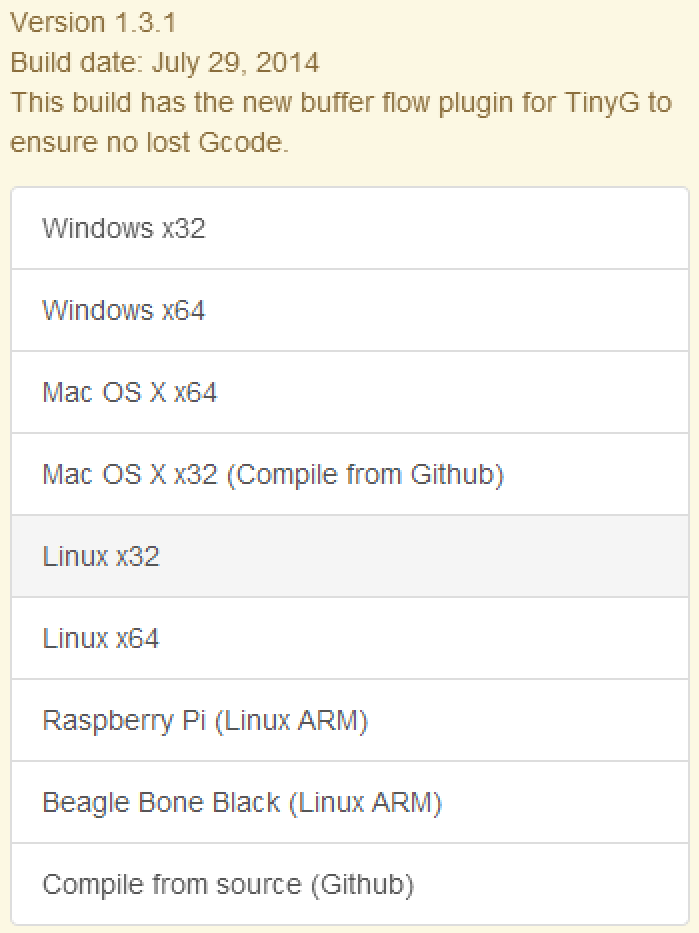Screen dimensions: 699x933
Task: Click the phrase 'ensure no lost Gcode'
Action: point(149,143)
